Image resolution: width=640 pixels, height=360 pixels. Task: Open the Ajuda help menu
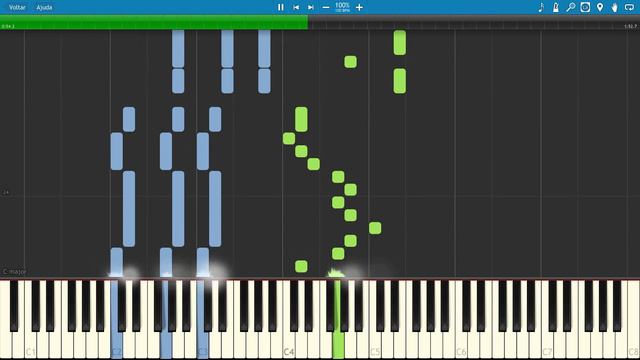(44, 7)
